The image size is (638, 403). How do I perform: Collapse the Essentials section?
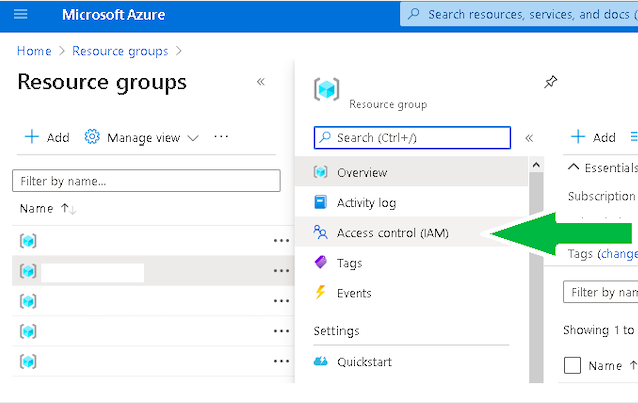[x=573, y=167]
